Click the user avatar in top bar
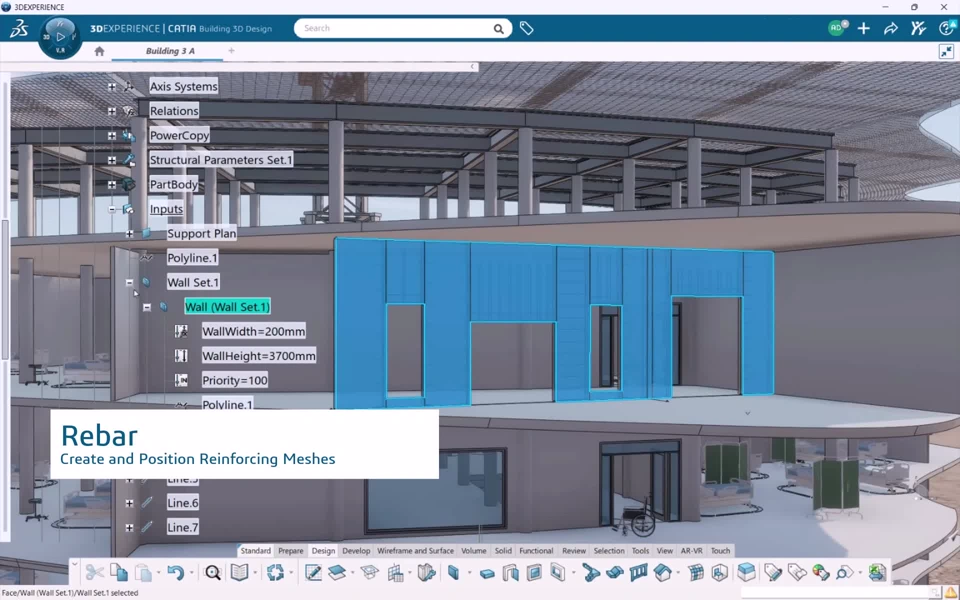The height and width of the screenshot is (600, 960). click(836, 28)
